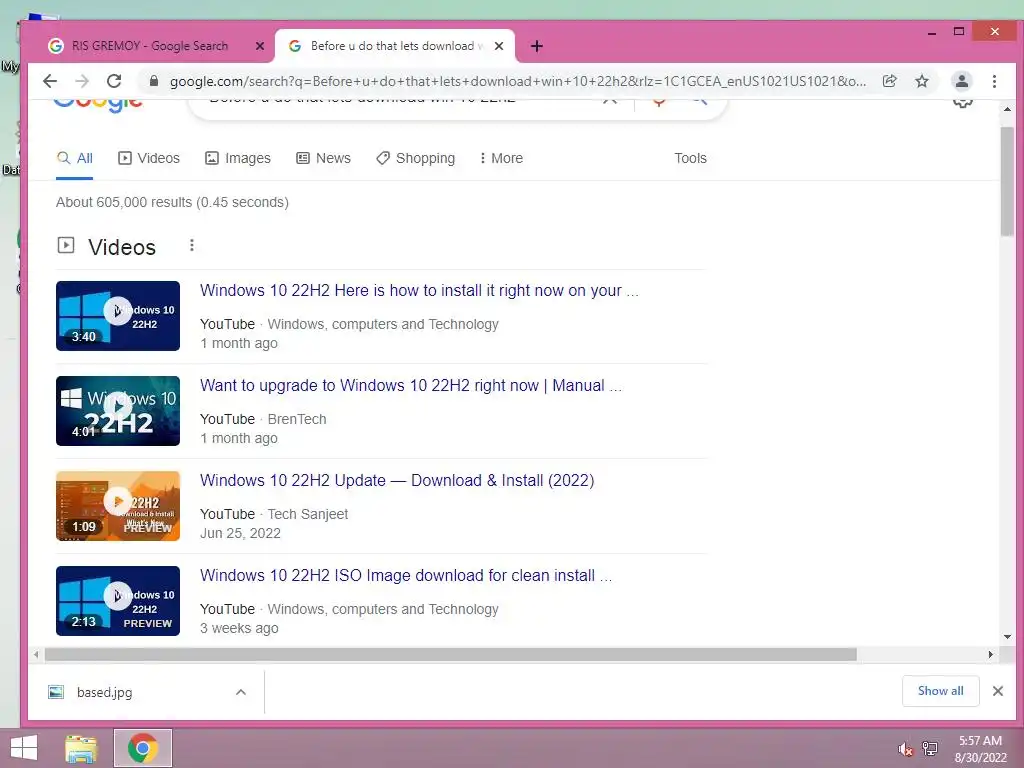
Task: Play the 4:01 BrenTech video thumbnail
Action: point(118,411)
